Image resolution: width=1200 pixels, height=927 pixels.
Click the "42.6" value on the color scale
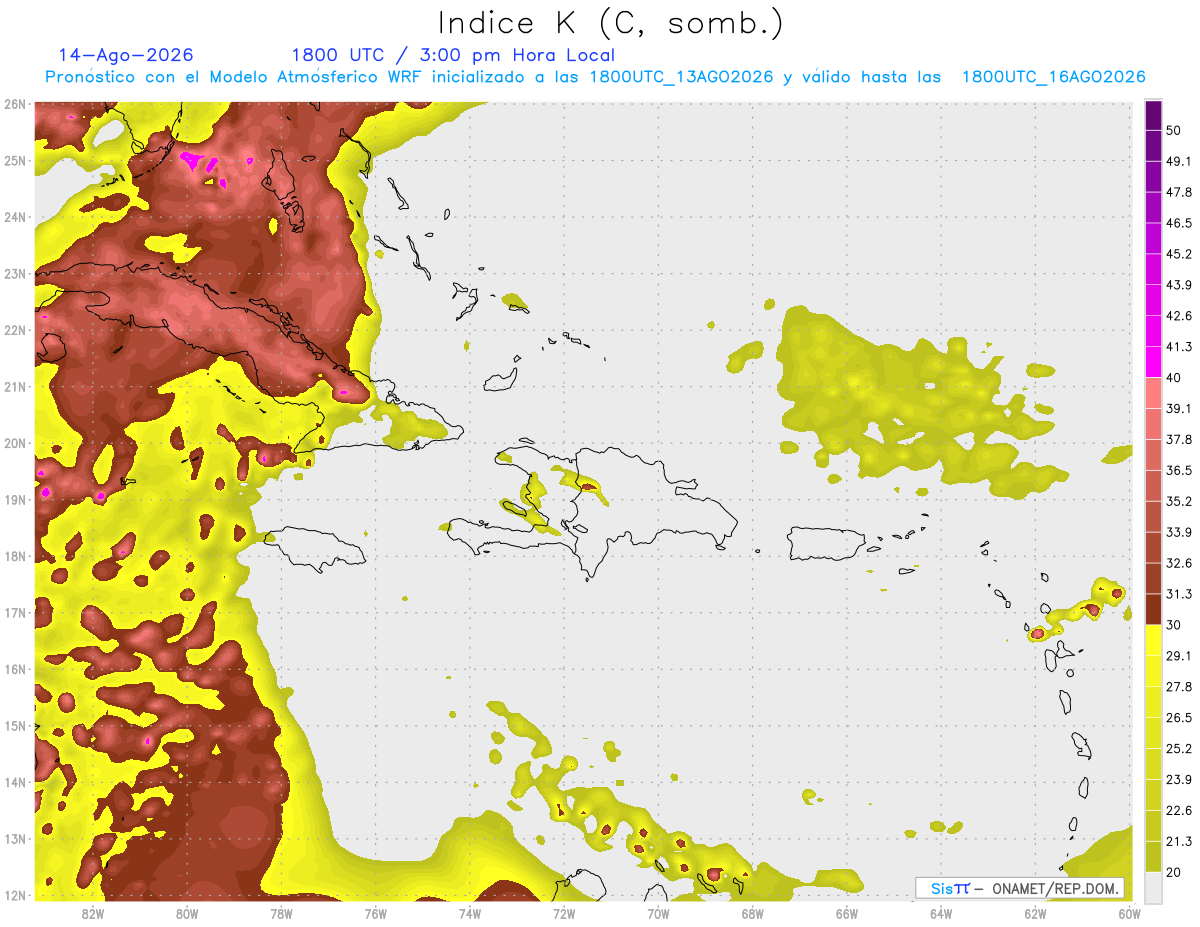1180,316
